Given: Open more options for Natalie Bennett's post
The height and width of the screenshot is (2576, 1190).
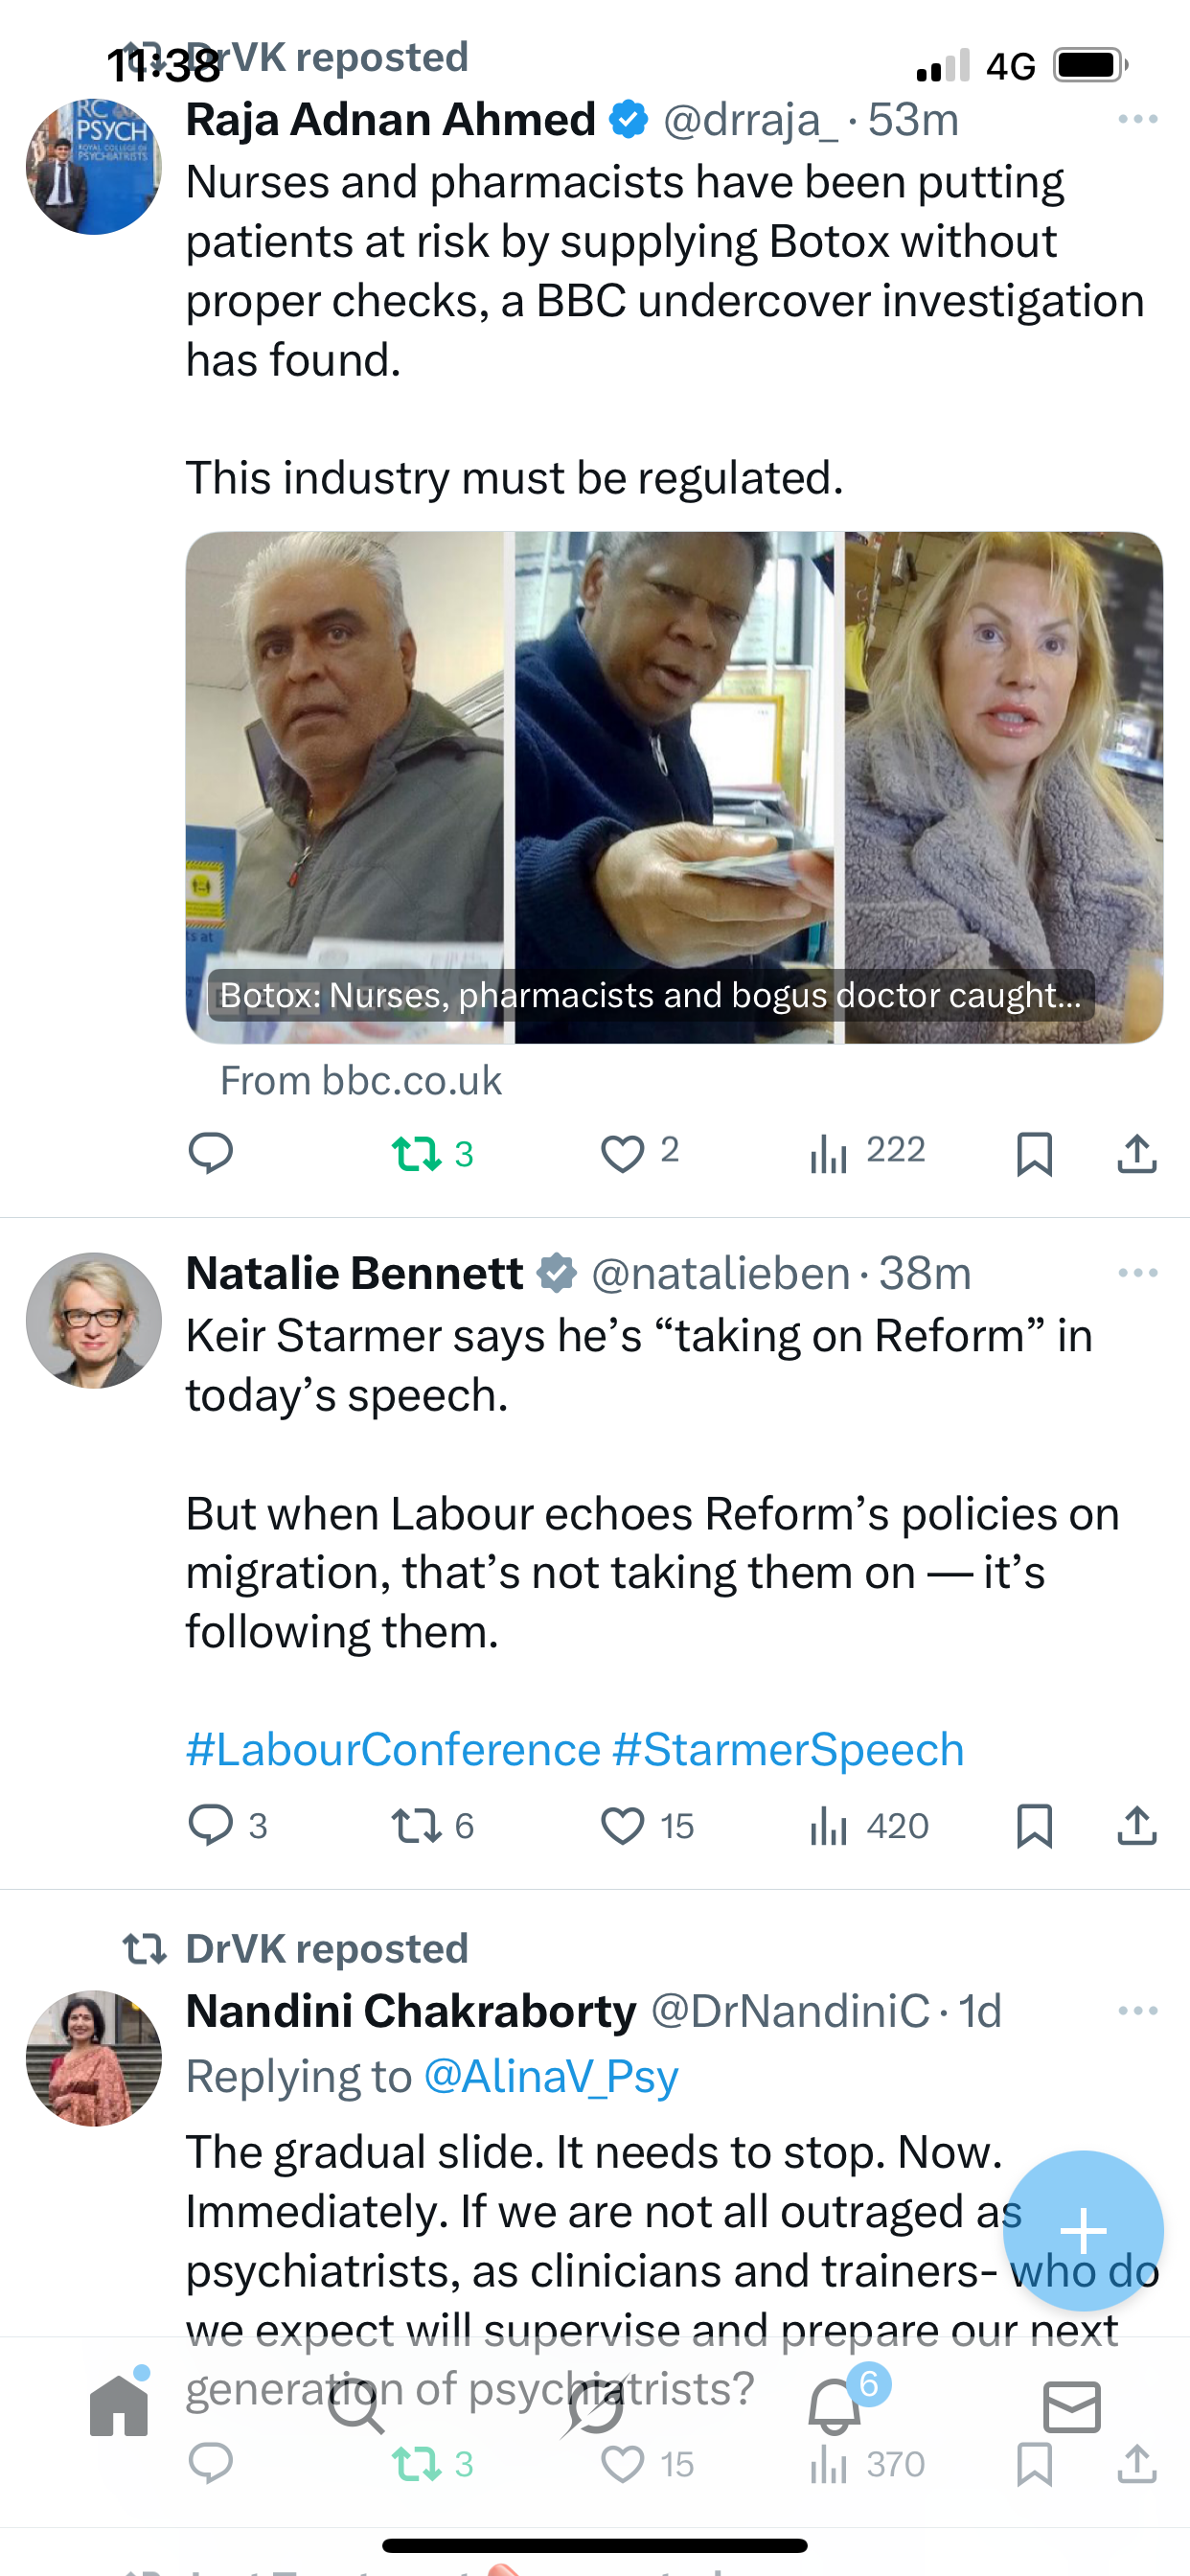Looking at the screenshot, I should [x=1138, y=1273].
